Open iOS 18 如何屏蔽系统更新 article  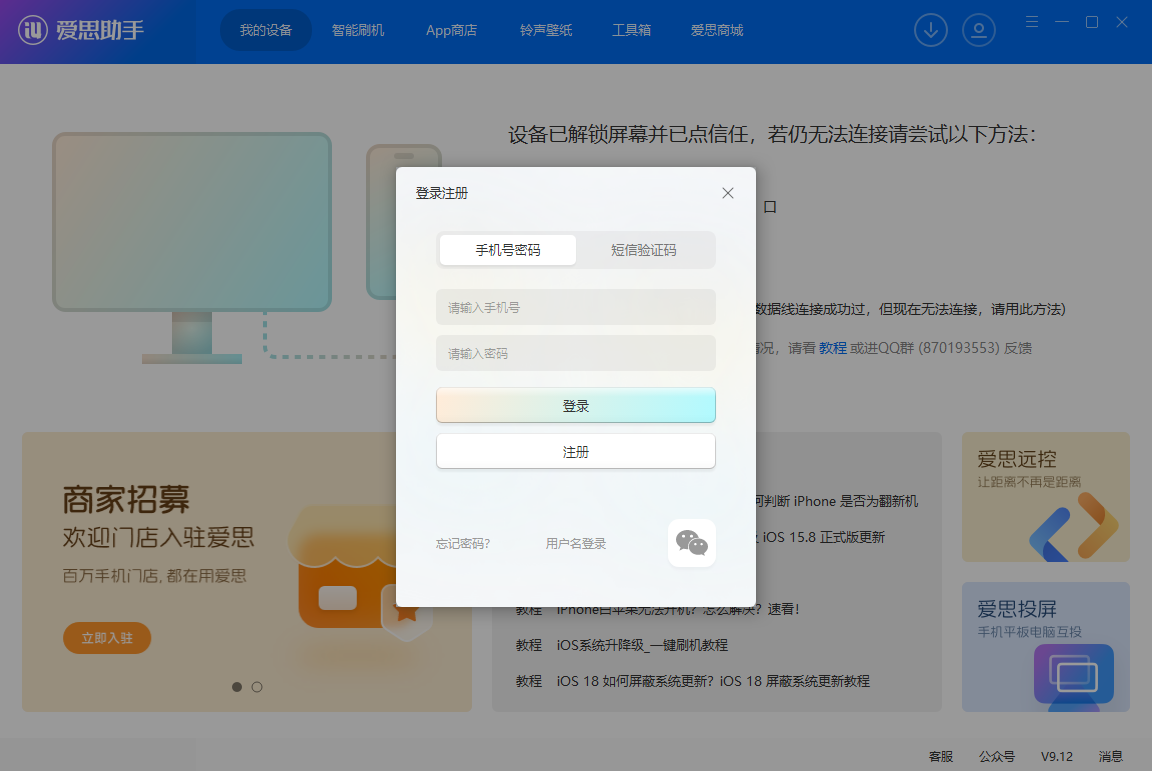[713, 681]
